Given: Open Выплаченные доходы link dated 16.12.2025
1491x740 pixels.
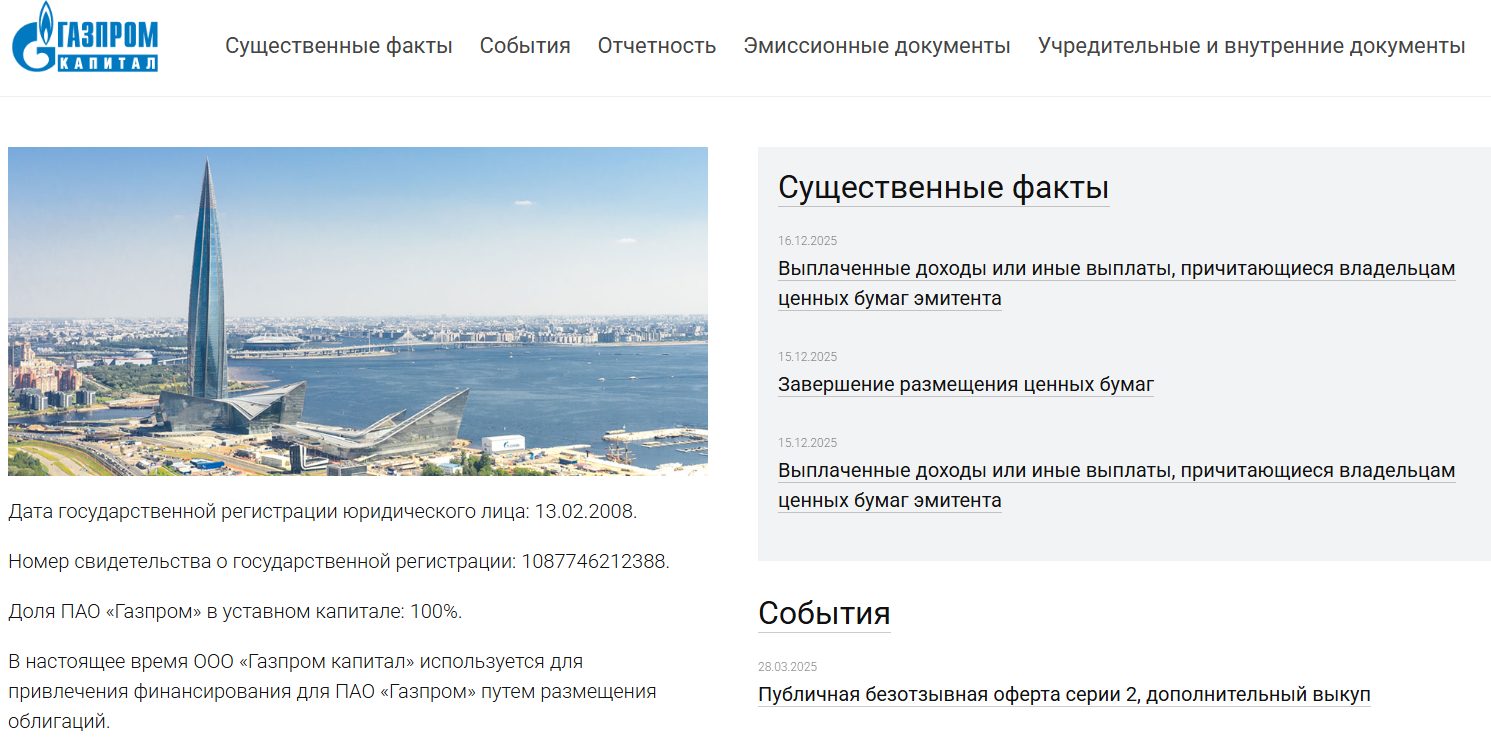Looking at the screenshot, I should point(1117,284).
